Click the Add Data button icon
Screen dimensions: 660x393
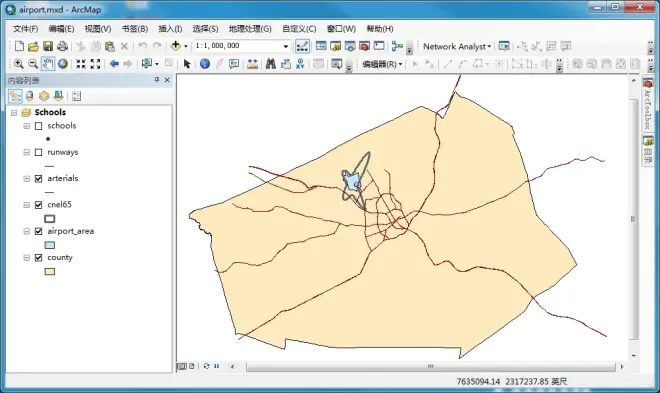coord(176,46)
